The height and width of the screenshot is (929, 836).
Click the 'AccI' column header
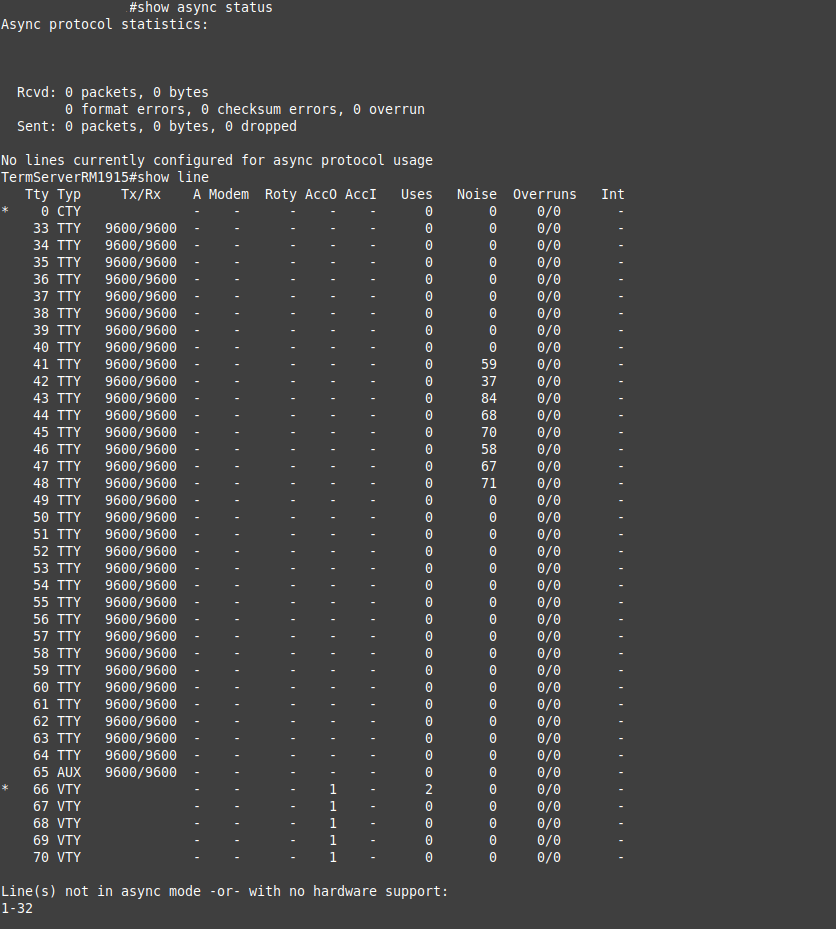tap(361, 195)
